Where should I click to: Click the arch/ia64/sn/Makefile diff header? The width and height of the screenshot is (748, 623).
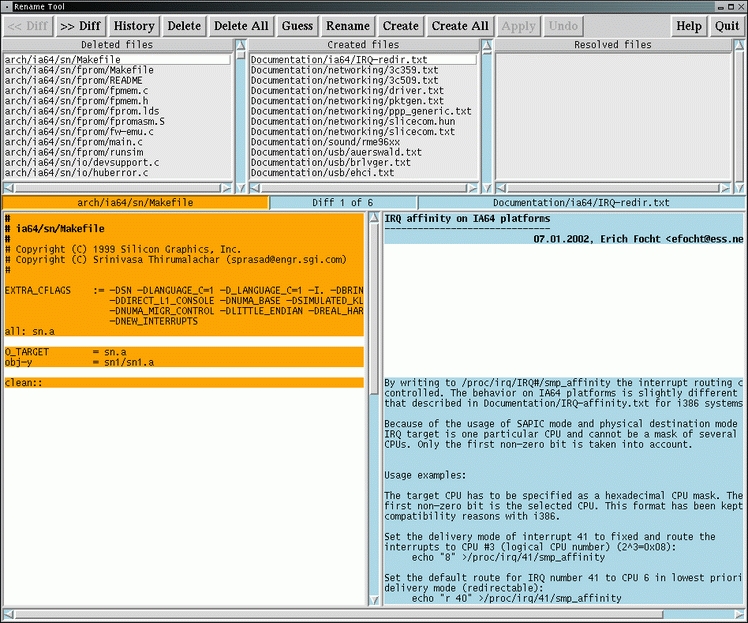point(135,203)
